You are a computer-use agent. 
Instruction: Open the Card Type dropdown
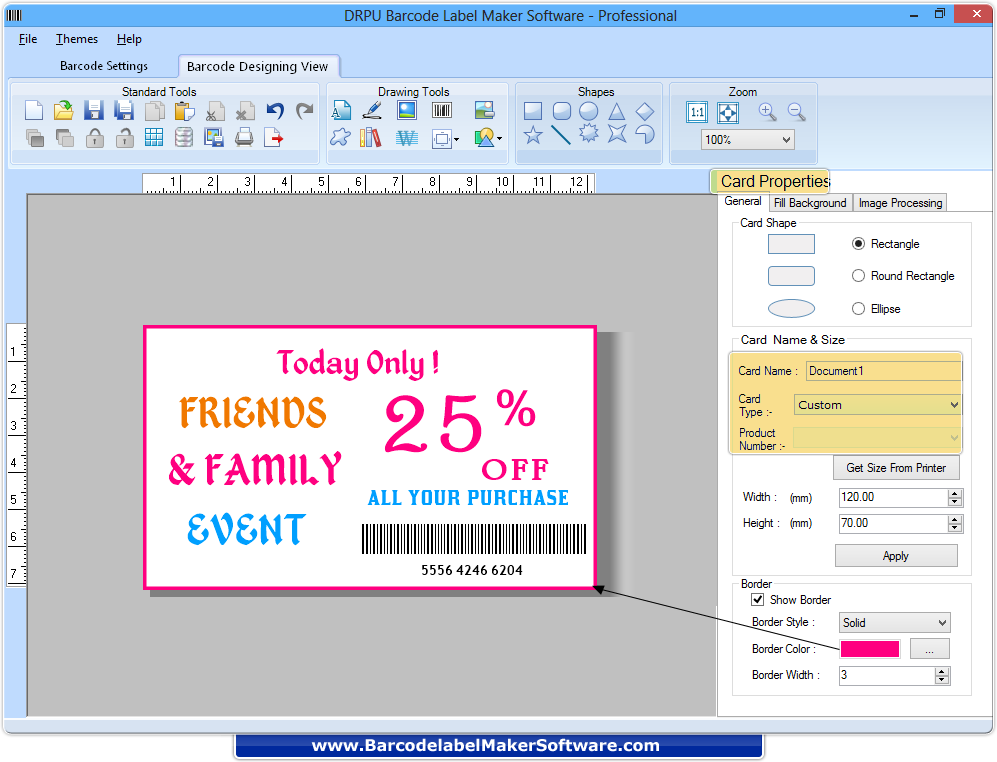point(954,405)
